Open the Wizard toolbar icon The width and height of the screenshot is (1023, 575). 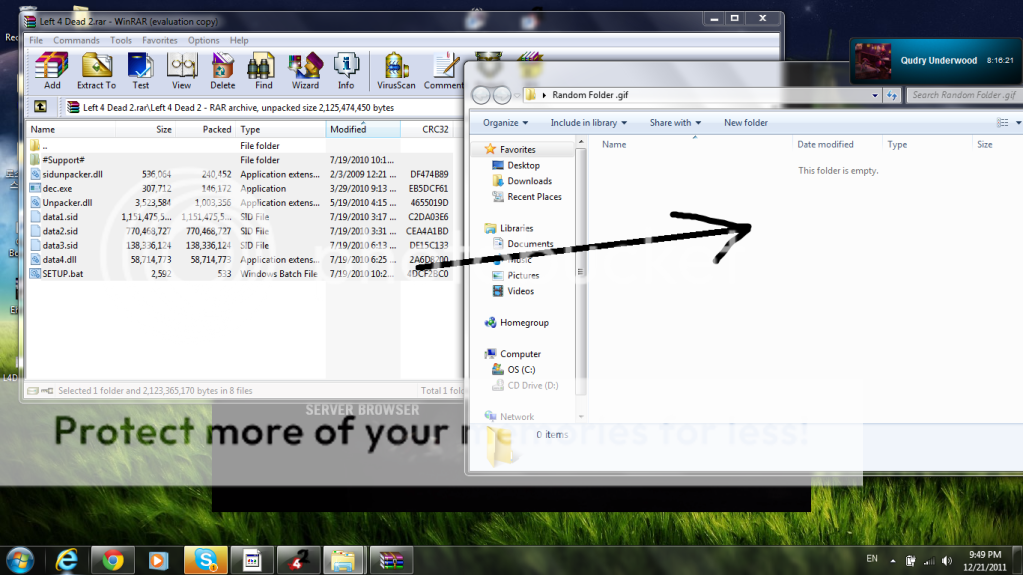click(305, 70)
